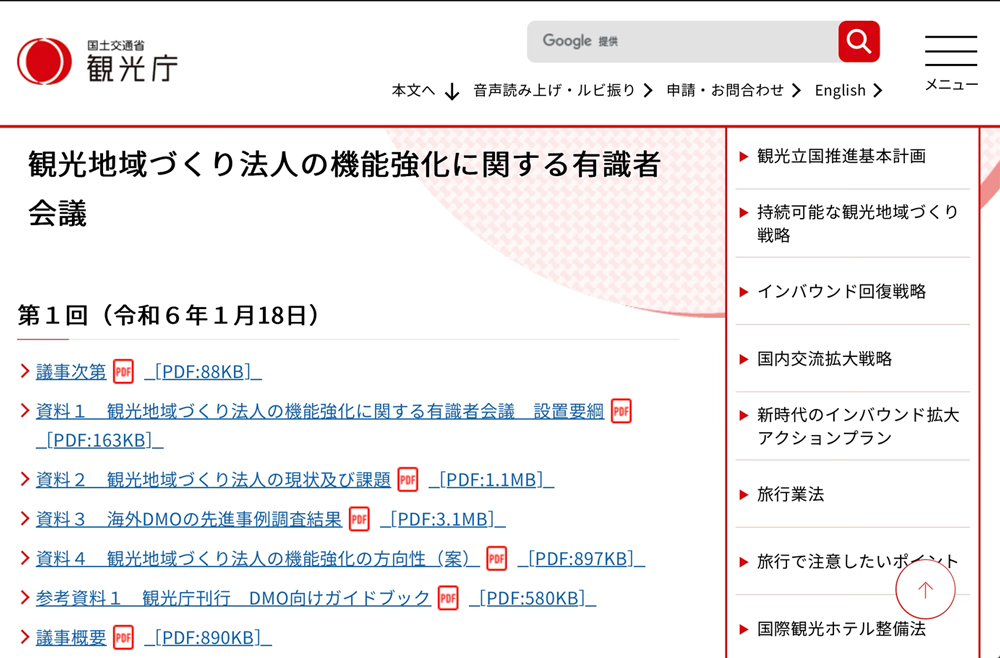Expand the chevron next to English
1000x658 pixels.
879,90
